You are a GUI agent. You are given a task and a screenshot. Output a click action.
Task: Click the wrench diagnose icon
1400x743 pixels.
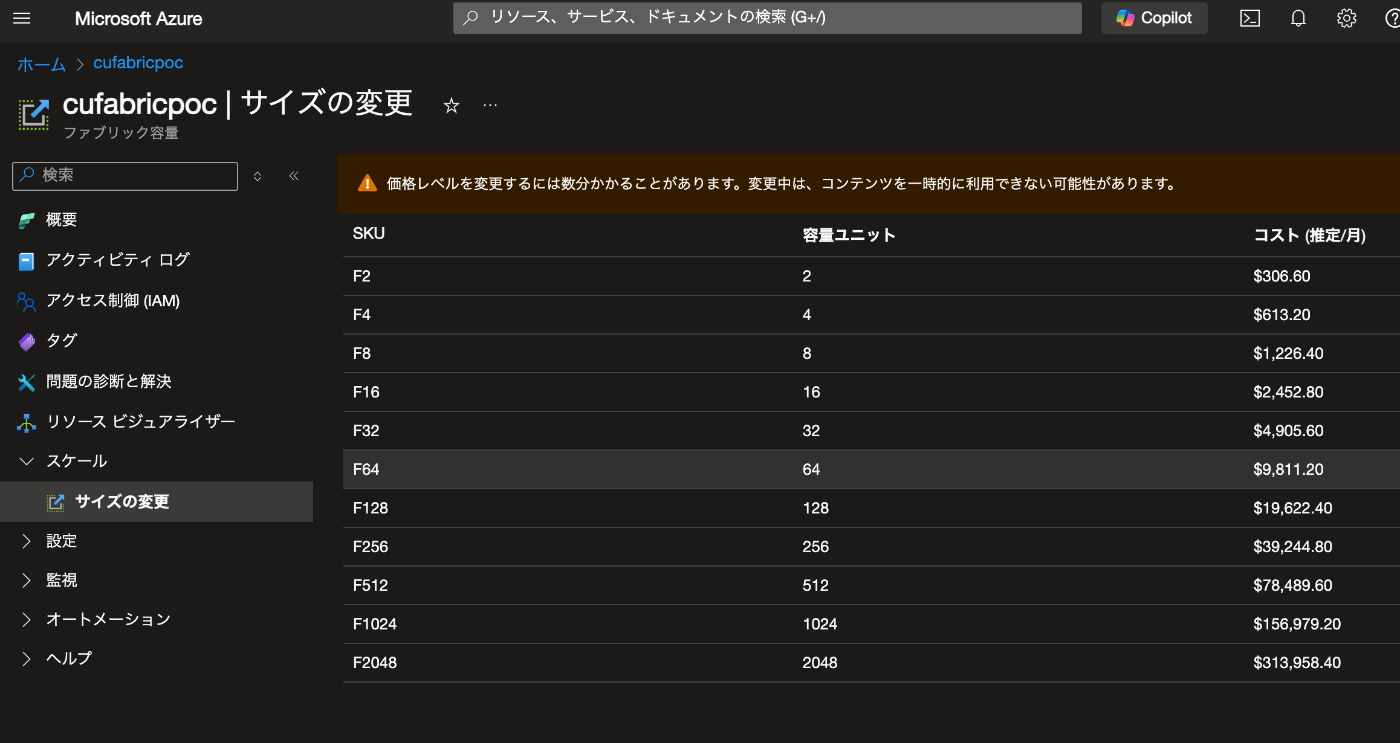27,383
